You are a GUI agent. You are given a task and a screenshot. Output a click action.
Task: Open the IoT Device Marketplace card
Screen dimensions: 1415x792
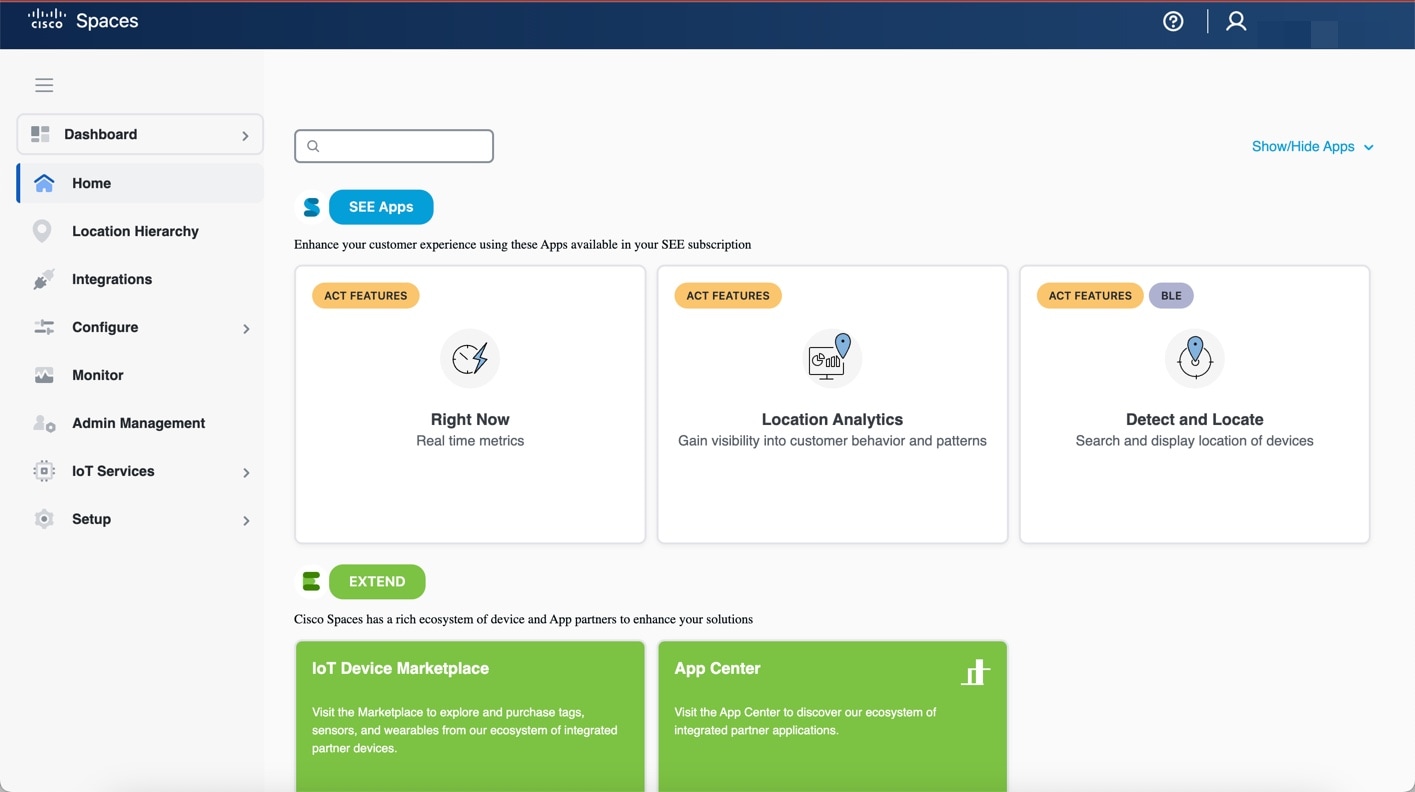tap(470, 716)
